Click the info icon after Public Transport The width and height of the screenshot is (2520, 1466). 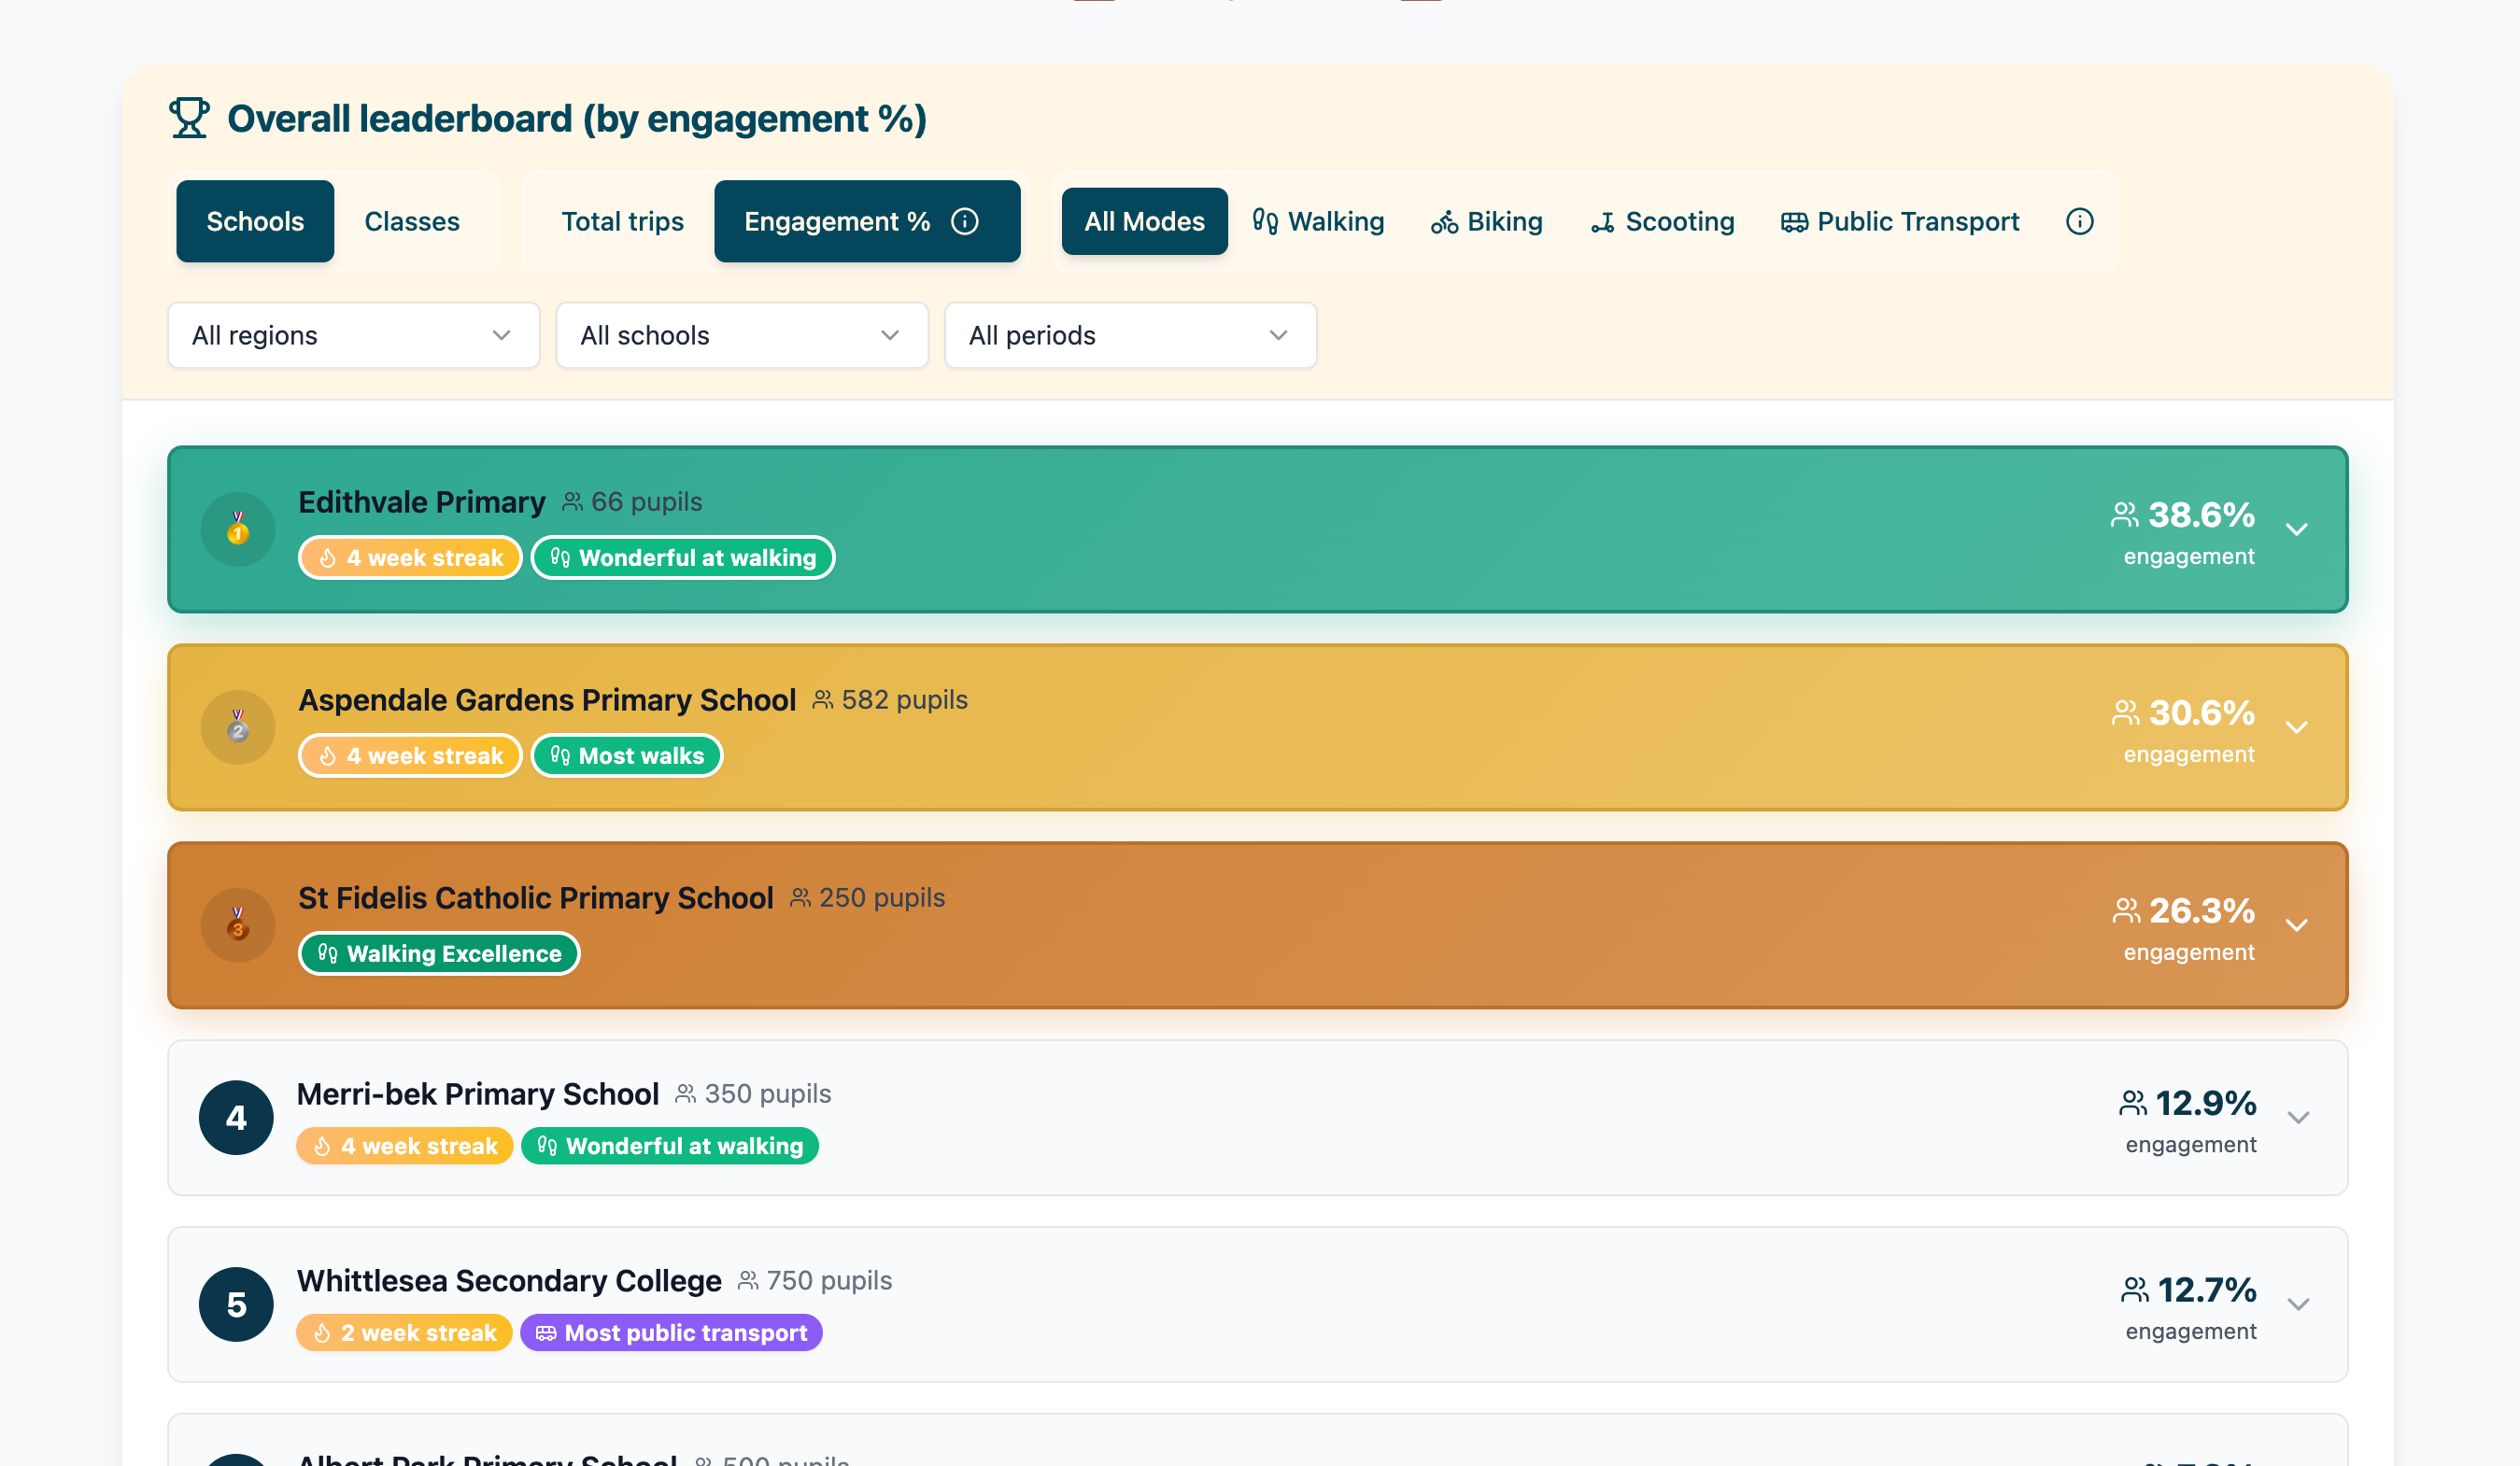click(2079, 221)
